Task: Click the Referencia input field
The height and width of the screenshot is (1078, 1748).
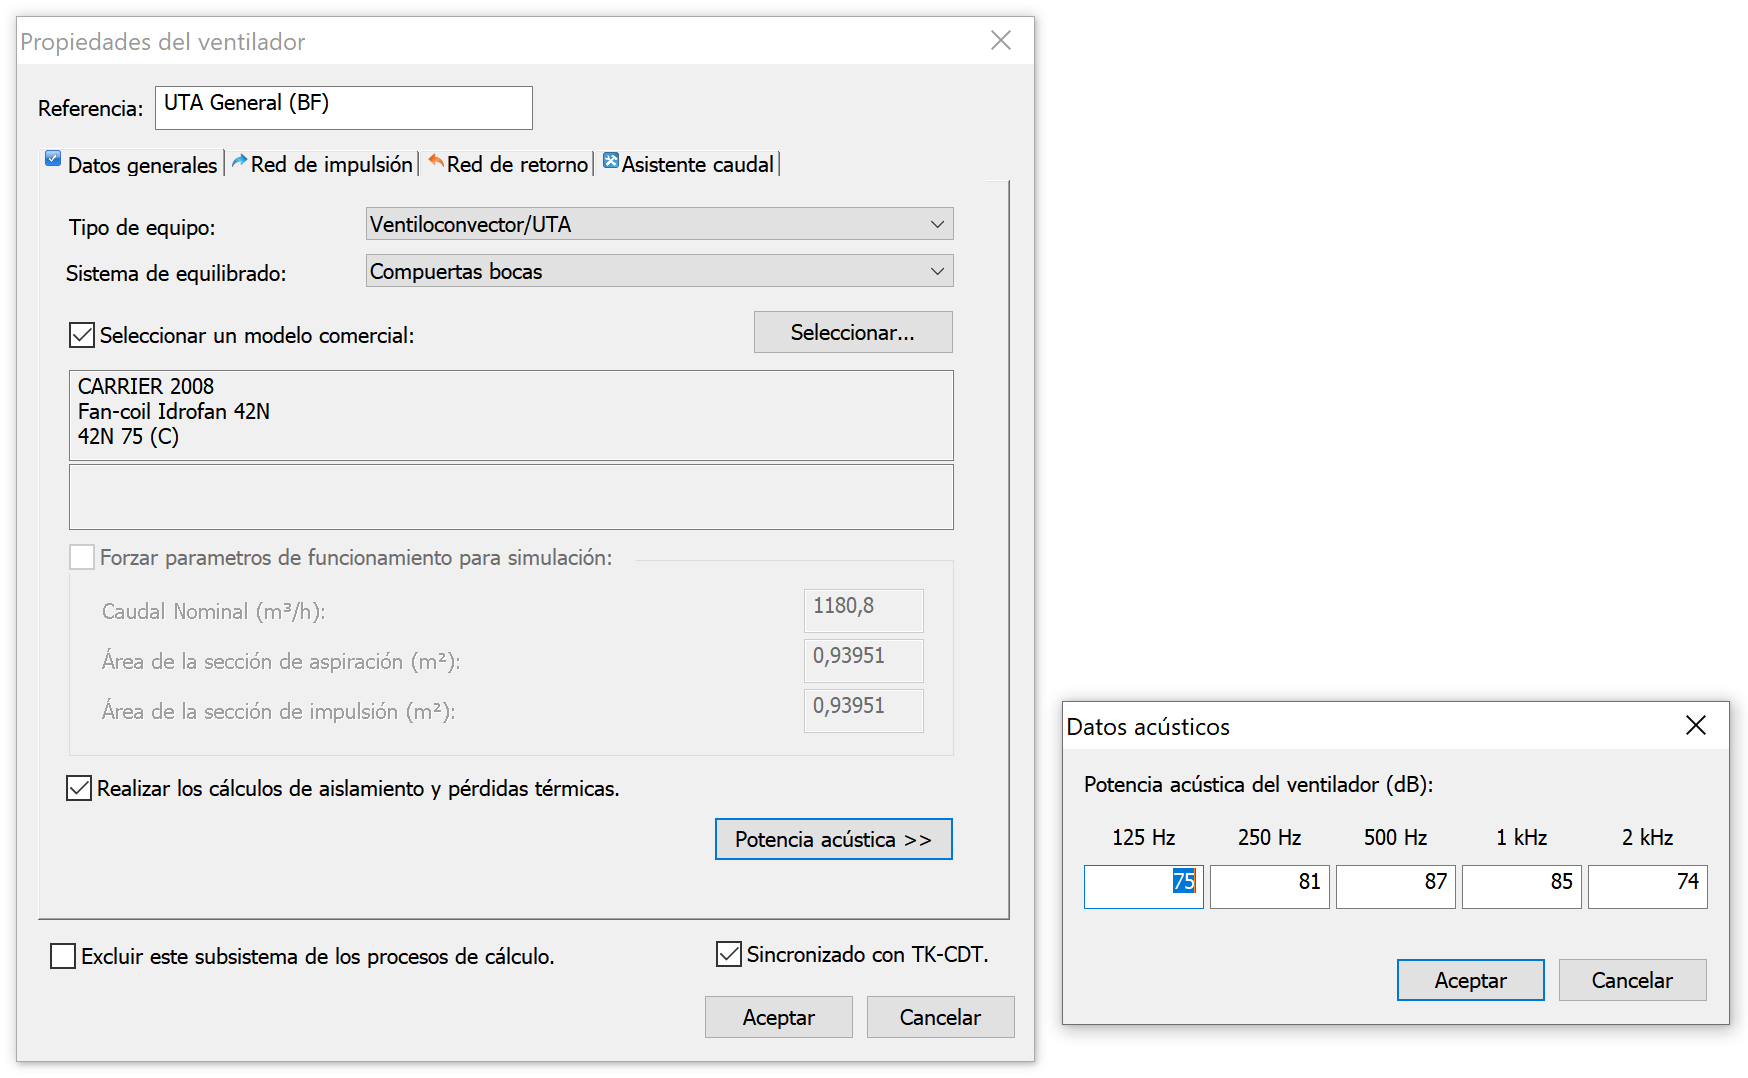Action: [344, 107]
